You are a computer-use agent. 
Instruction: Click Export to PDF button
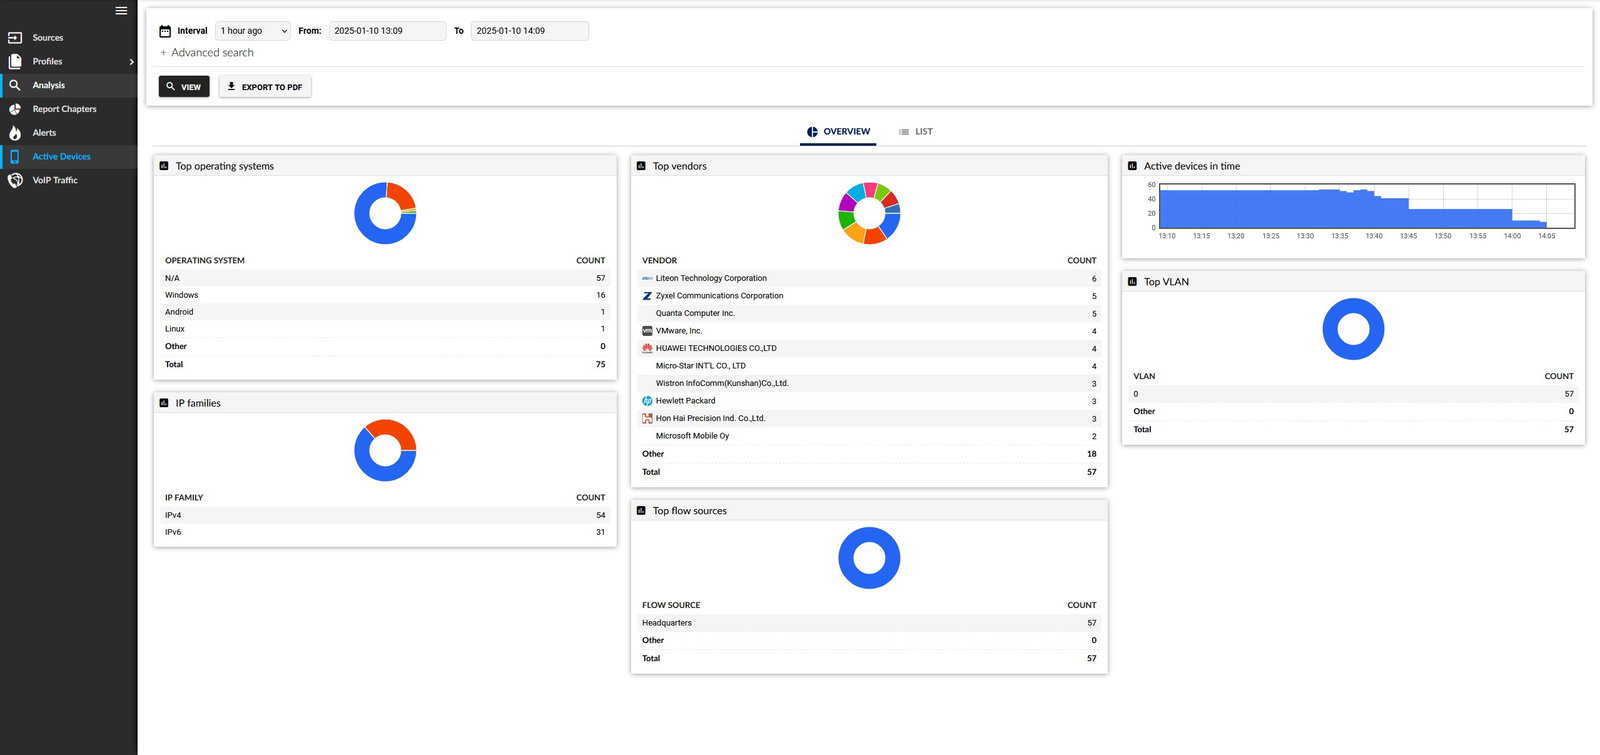pyautogui.click(x=265, y=87)
